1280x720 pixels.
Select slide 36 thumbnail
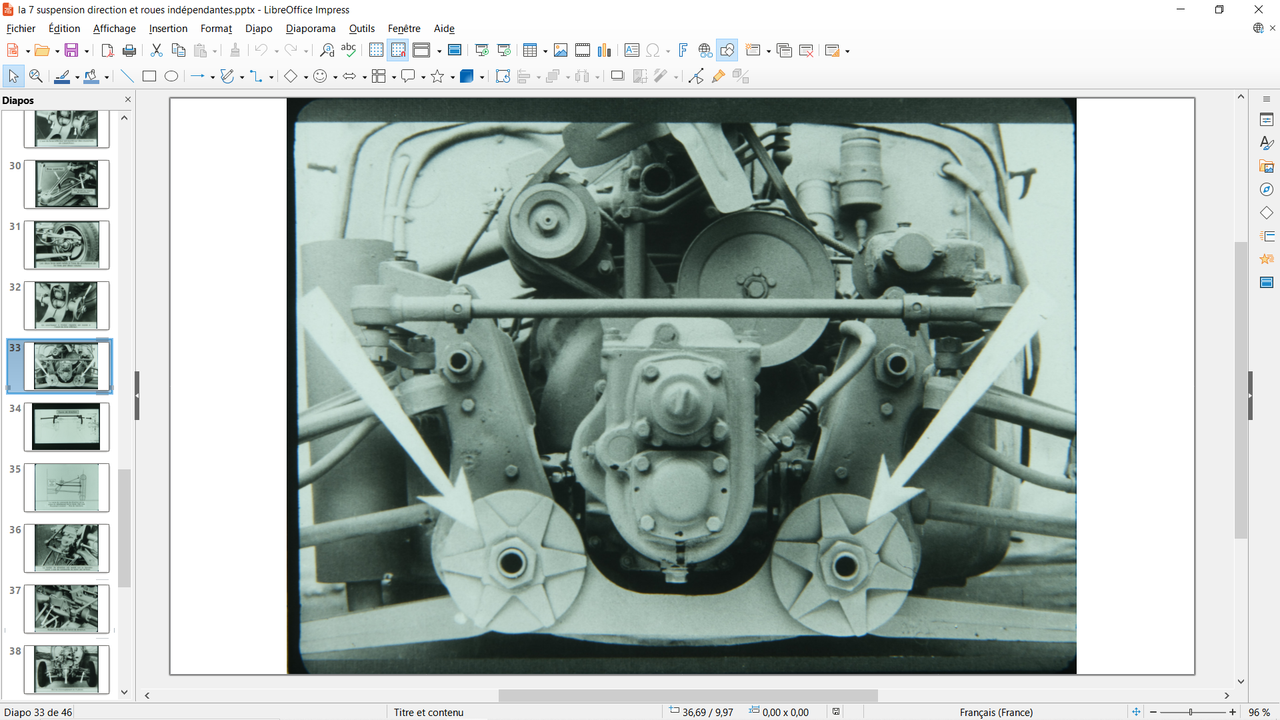click(x=67, y=548)
